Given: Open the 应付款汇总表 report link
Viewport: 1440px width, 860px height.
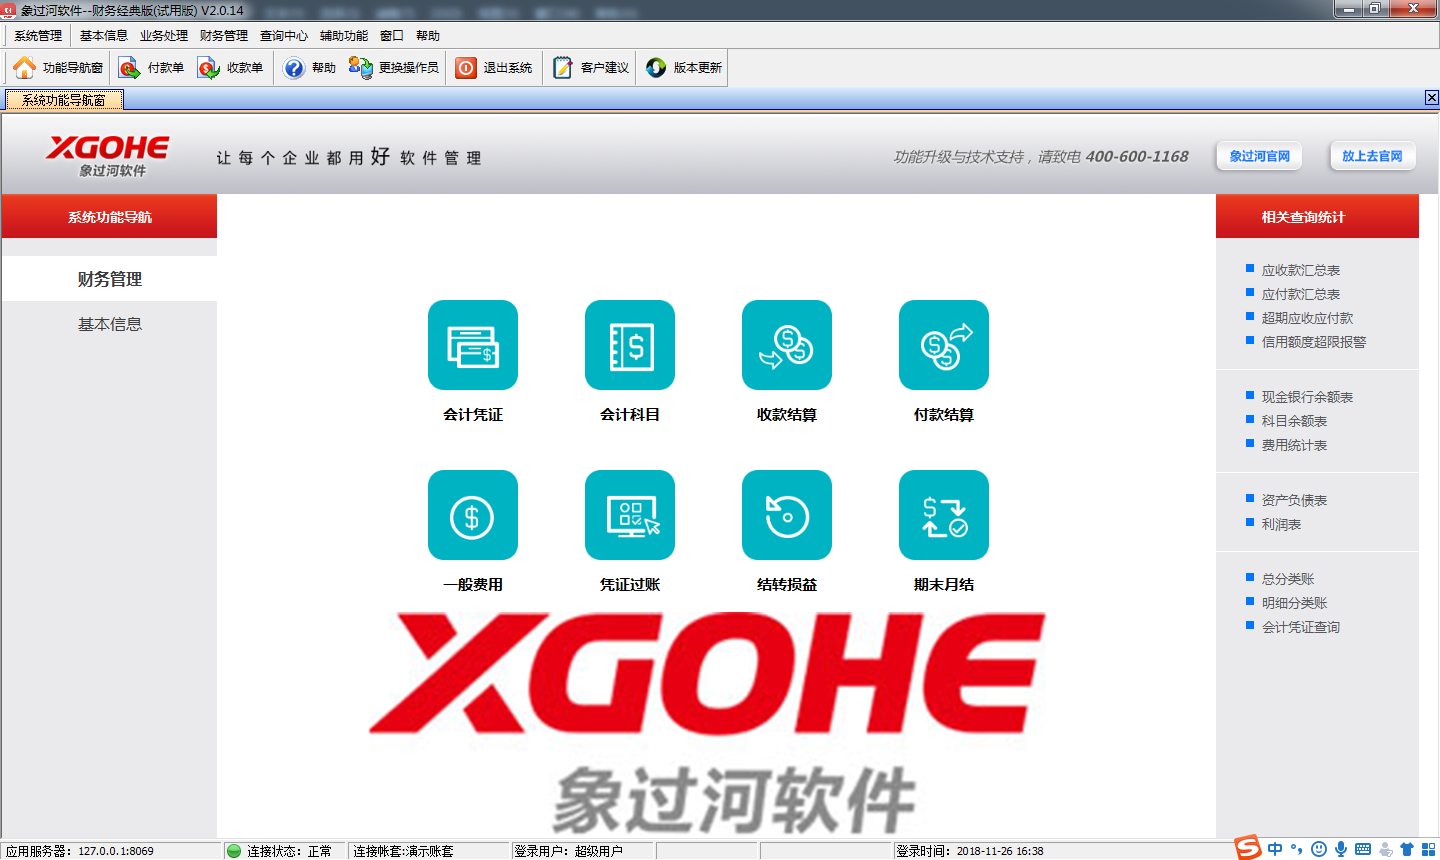Looking at the screenshot, I should coord(1300,294).
